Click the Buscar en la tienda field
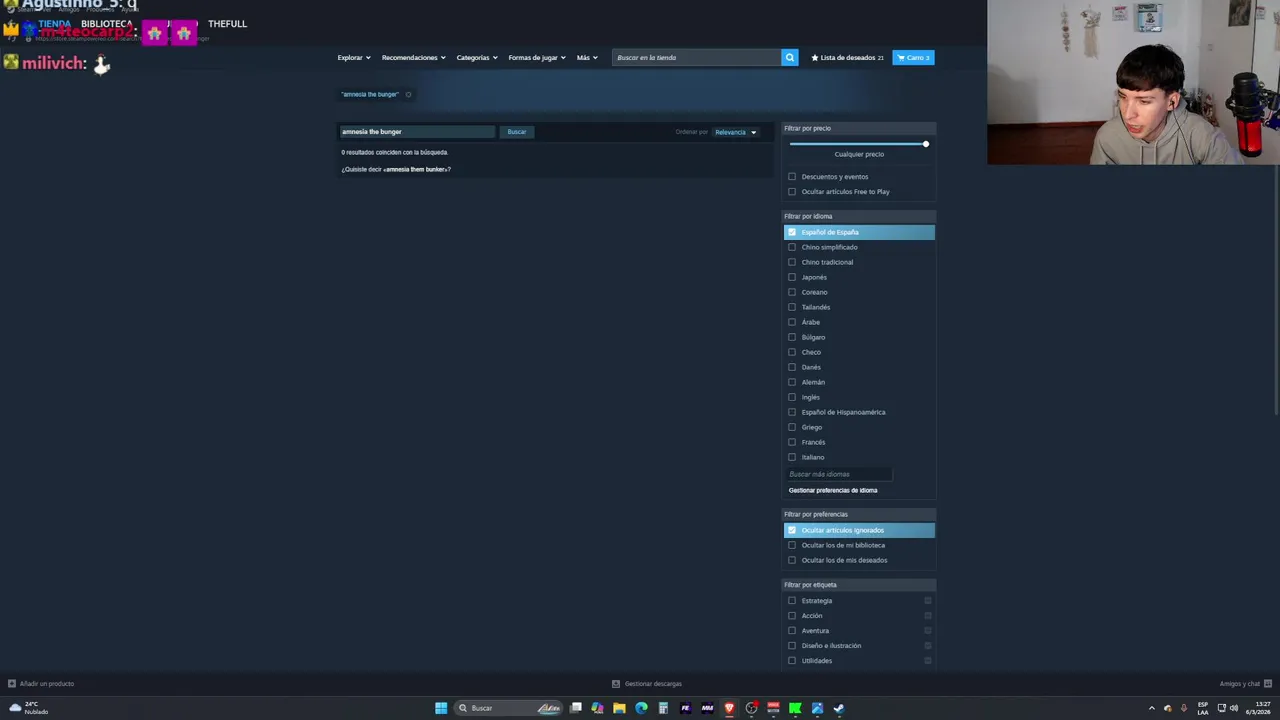The height and width of the screenshot is (720, 1280). 697,57
